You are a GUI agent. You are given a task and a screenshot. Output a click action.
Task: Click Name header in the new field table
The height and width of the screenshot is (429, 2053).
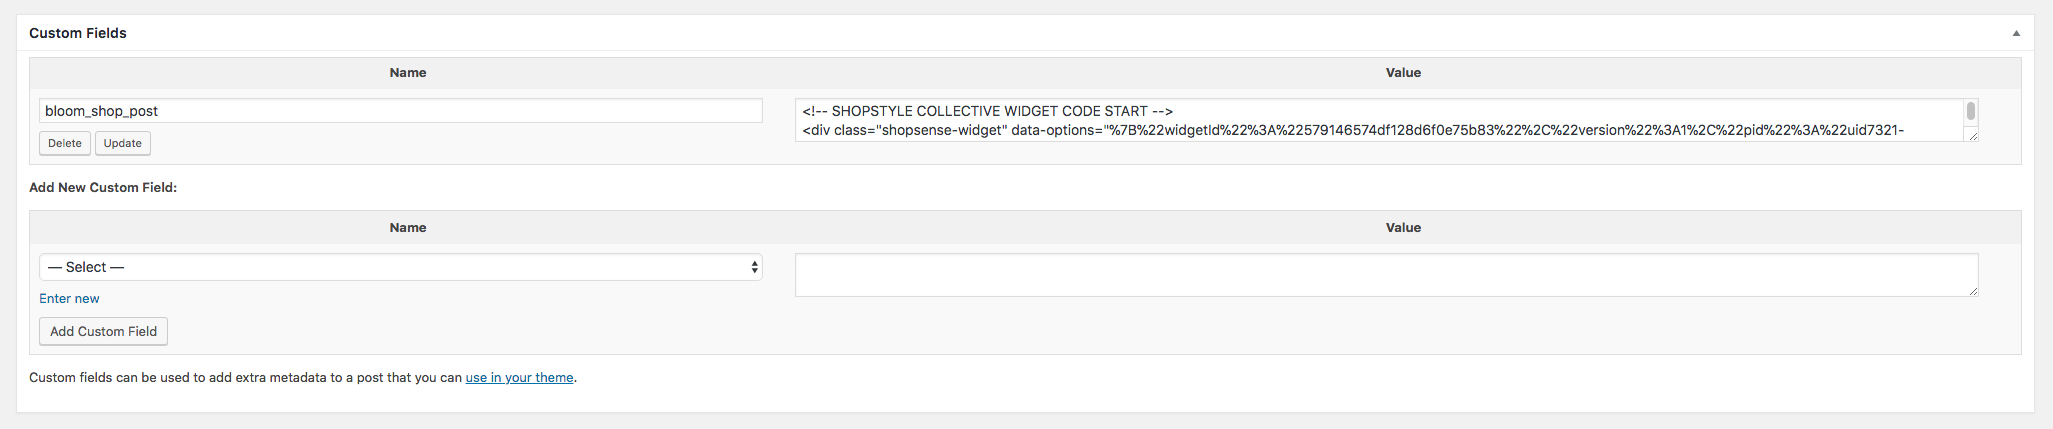[408, 228]
